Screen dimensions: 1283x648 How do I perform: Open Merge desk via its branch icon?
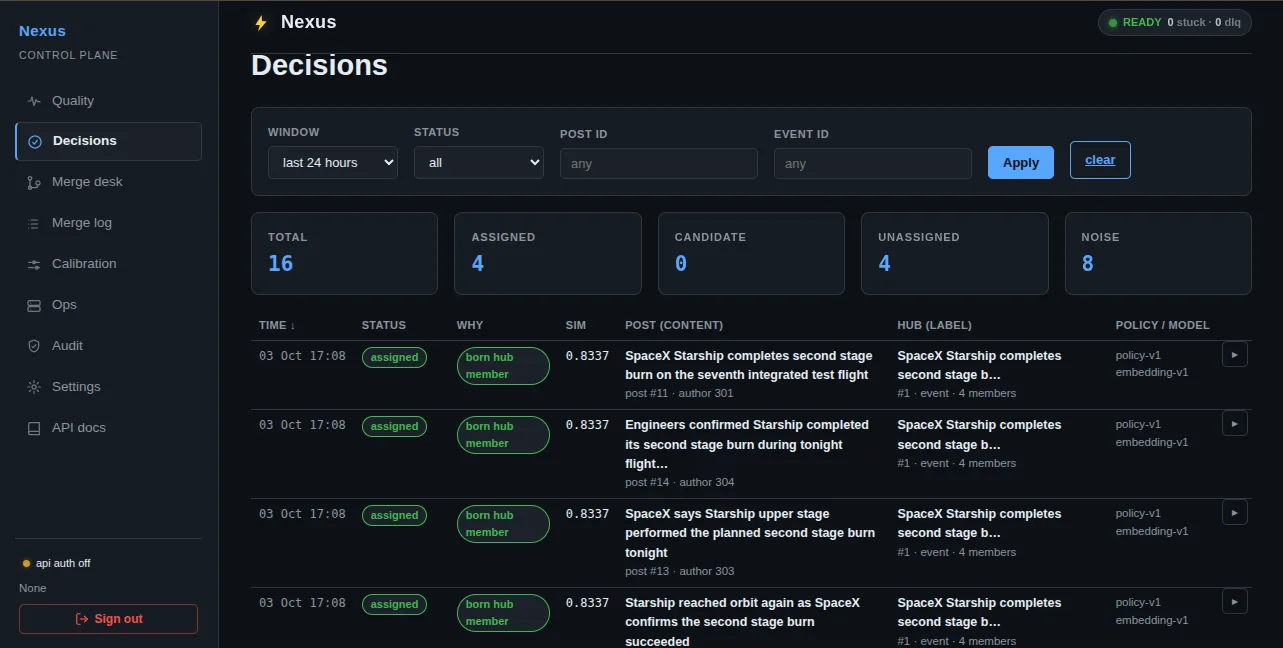pos(34,182)
